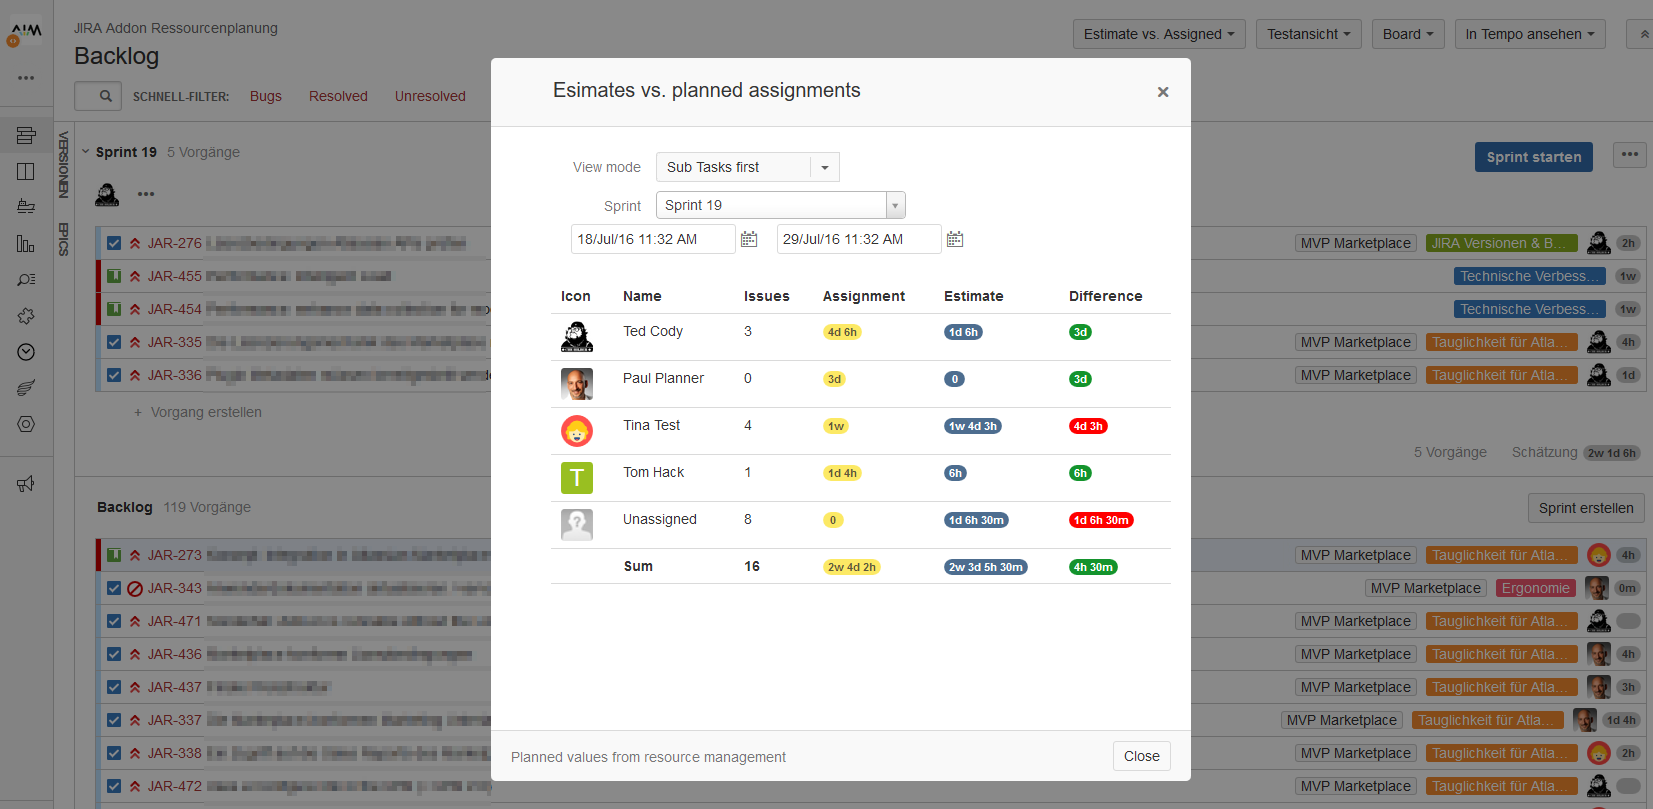Click the project logo avatar at top left
1653x809 pixels.
coord(26,33)
